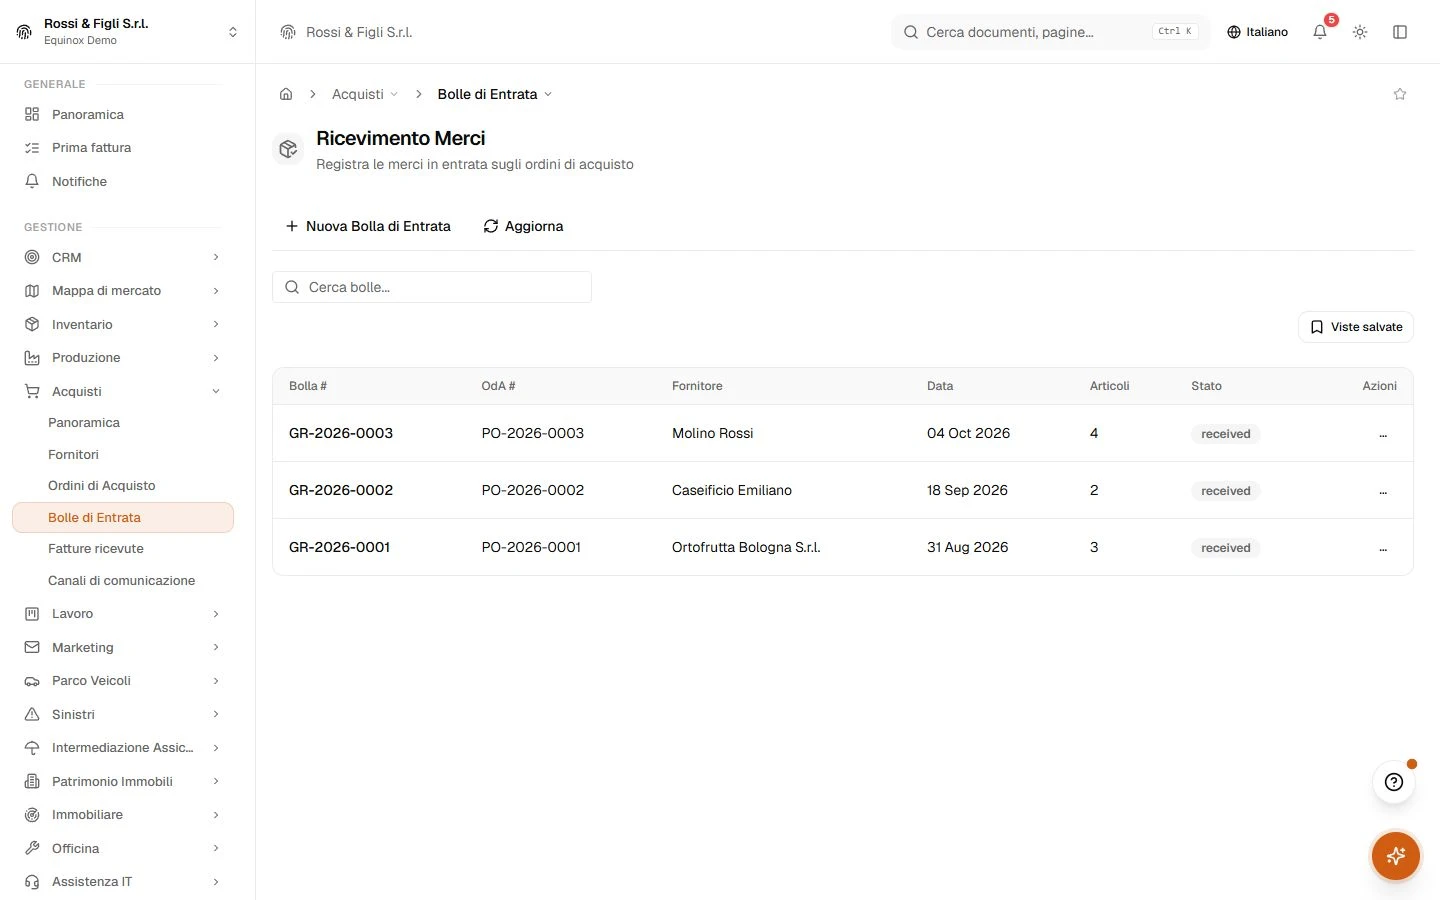Navigate to Ordini di Acquisto
Image resolution: width=1440 pixels, height=900 pixels.
tap(122, 486)
